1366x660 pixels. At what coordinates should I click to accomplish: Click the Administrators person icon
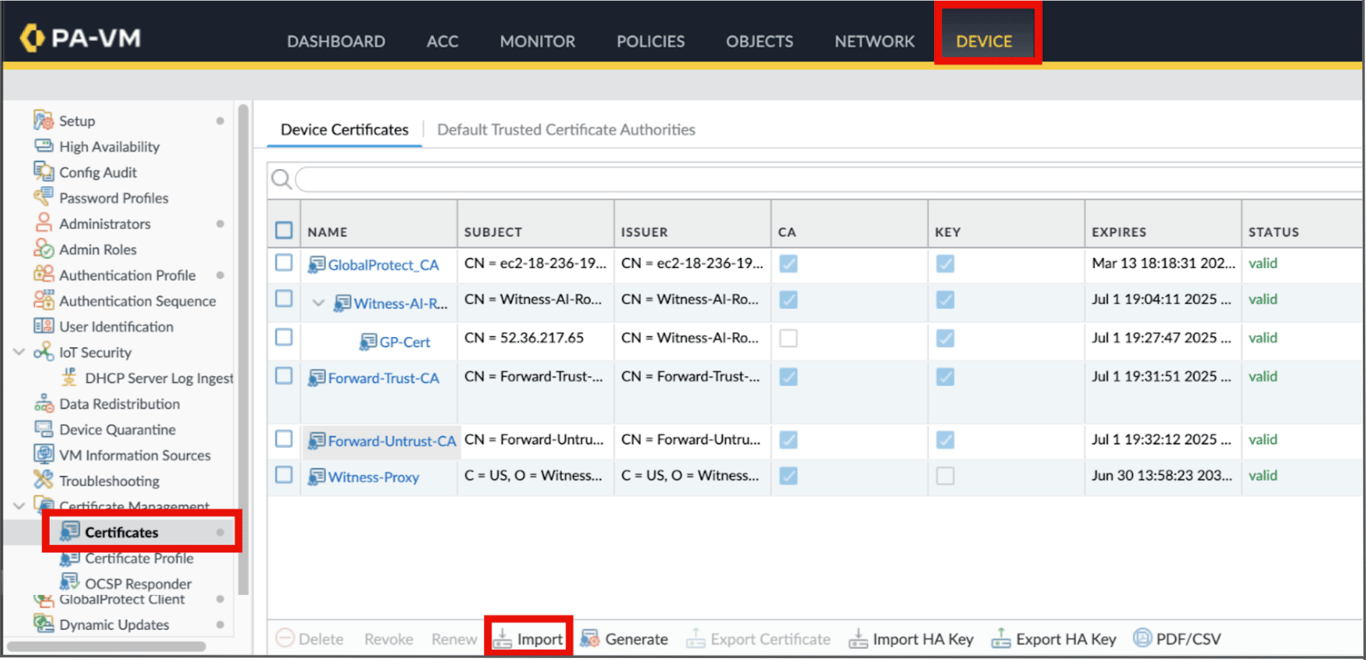[x=43, y=224]
